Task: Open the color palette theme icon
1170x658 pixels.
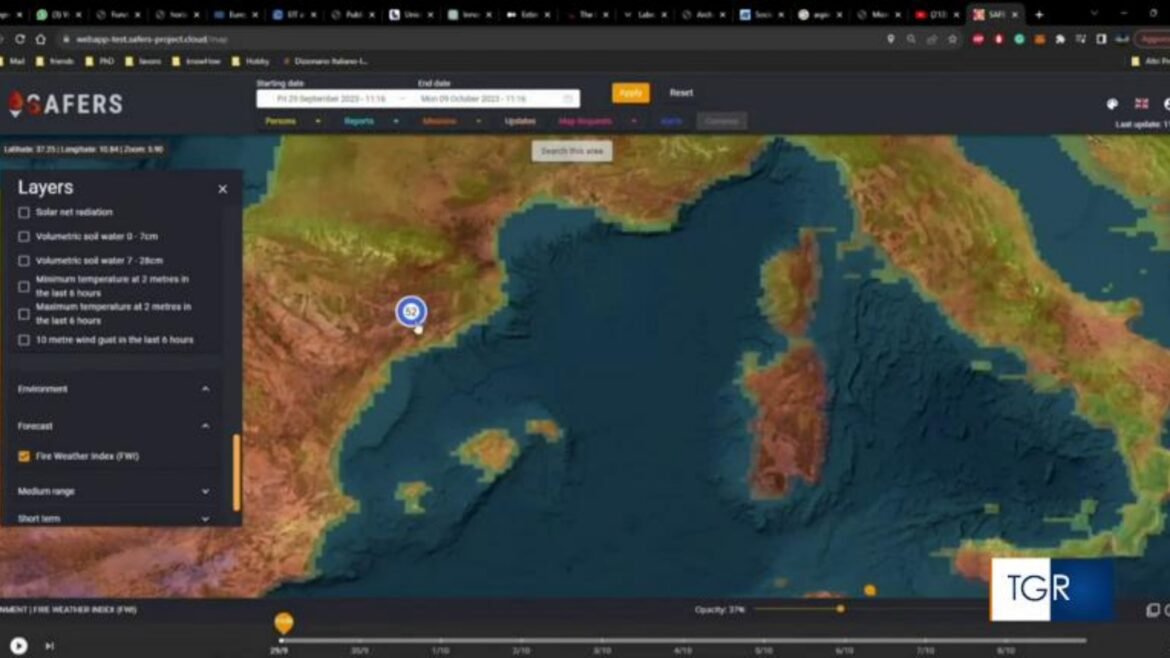Action: (x=1112, y=104)
